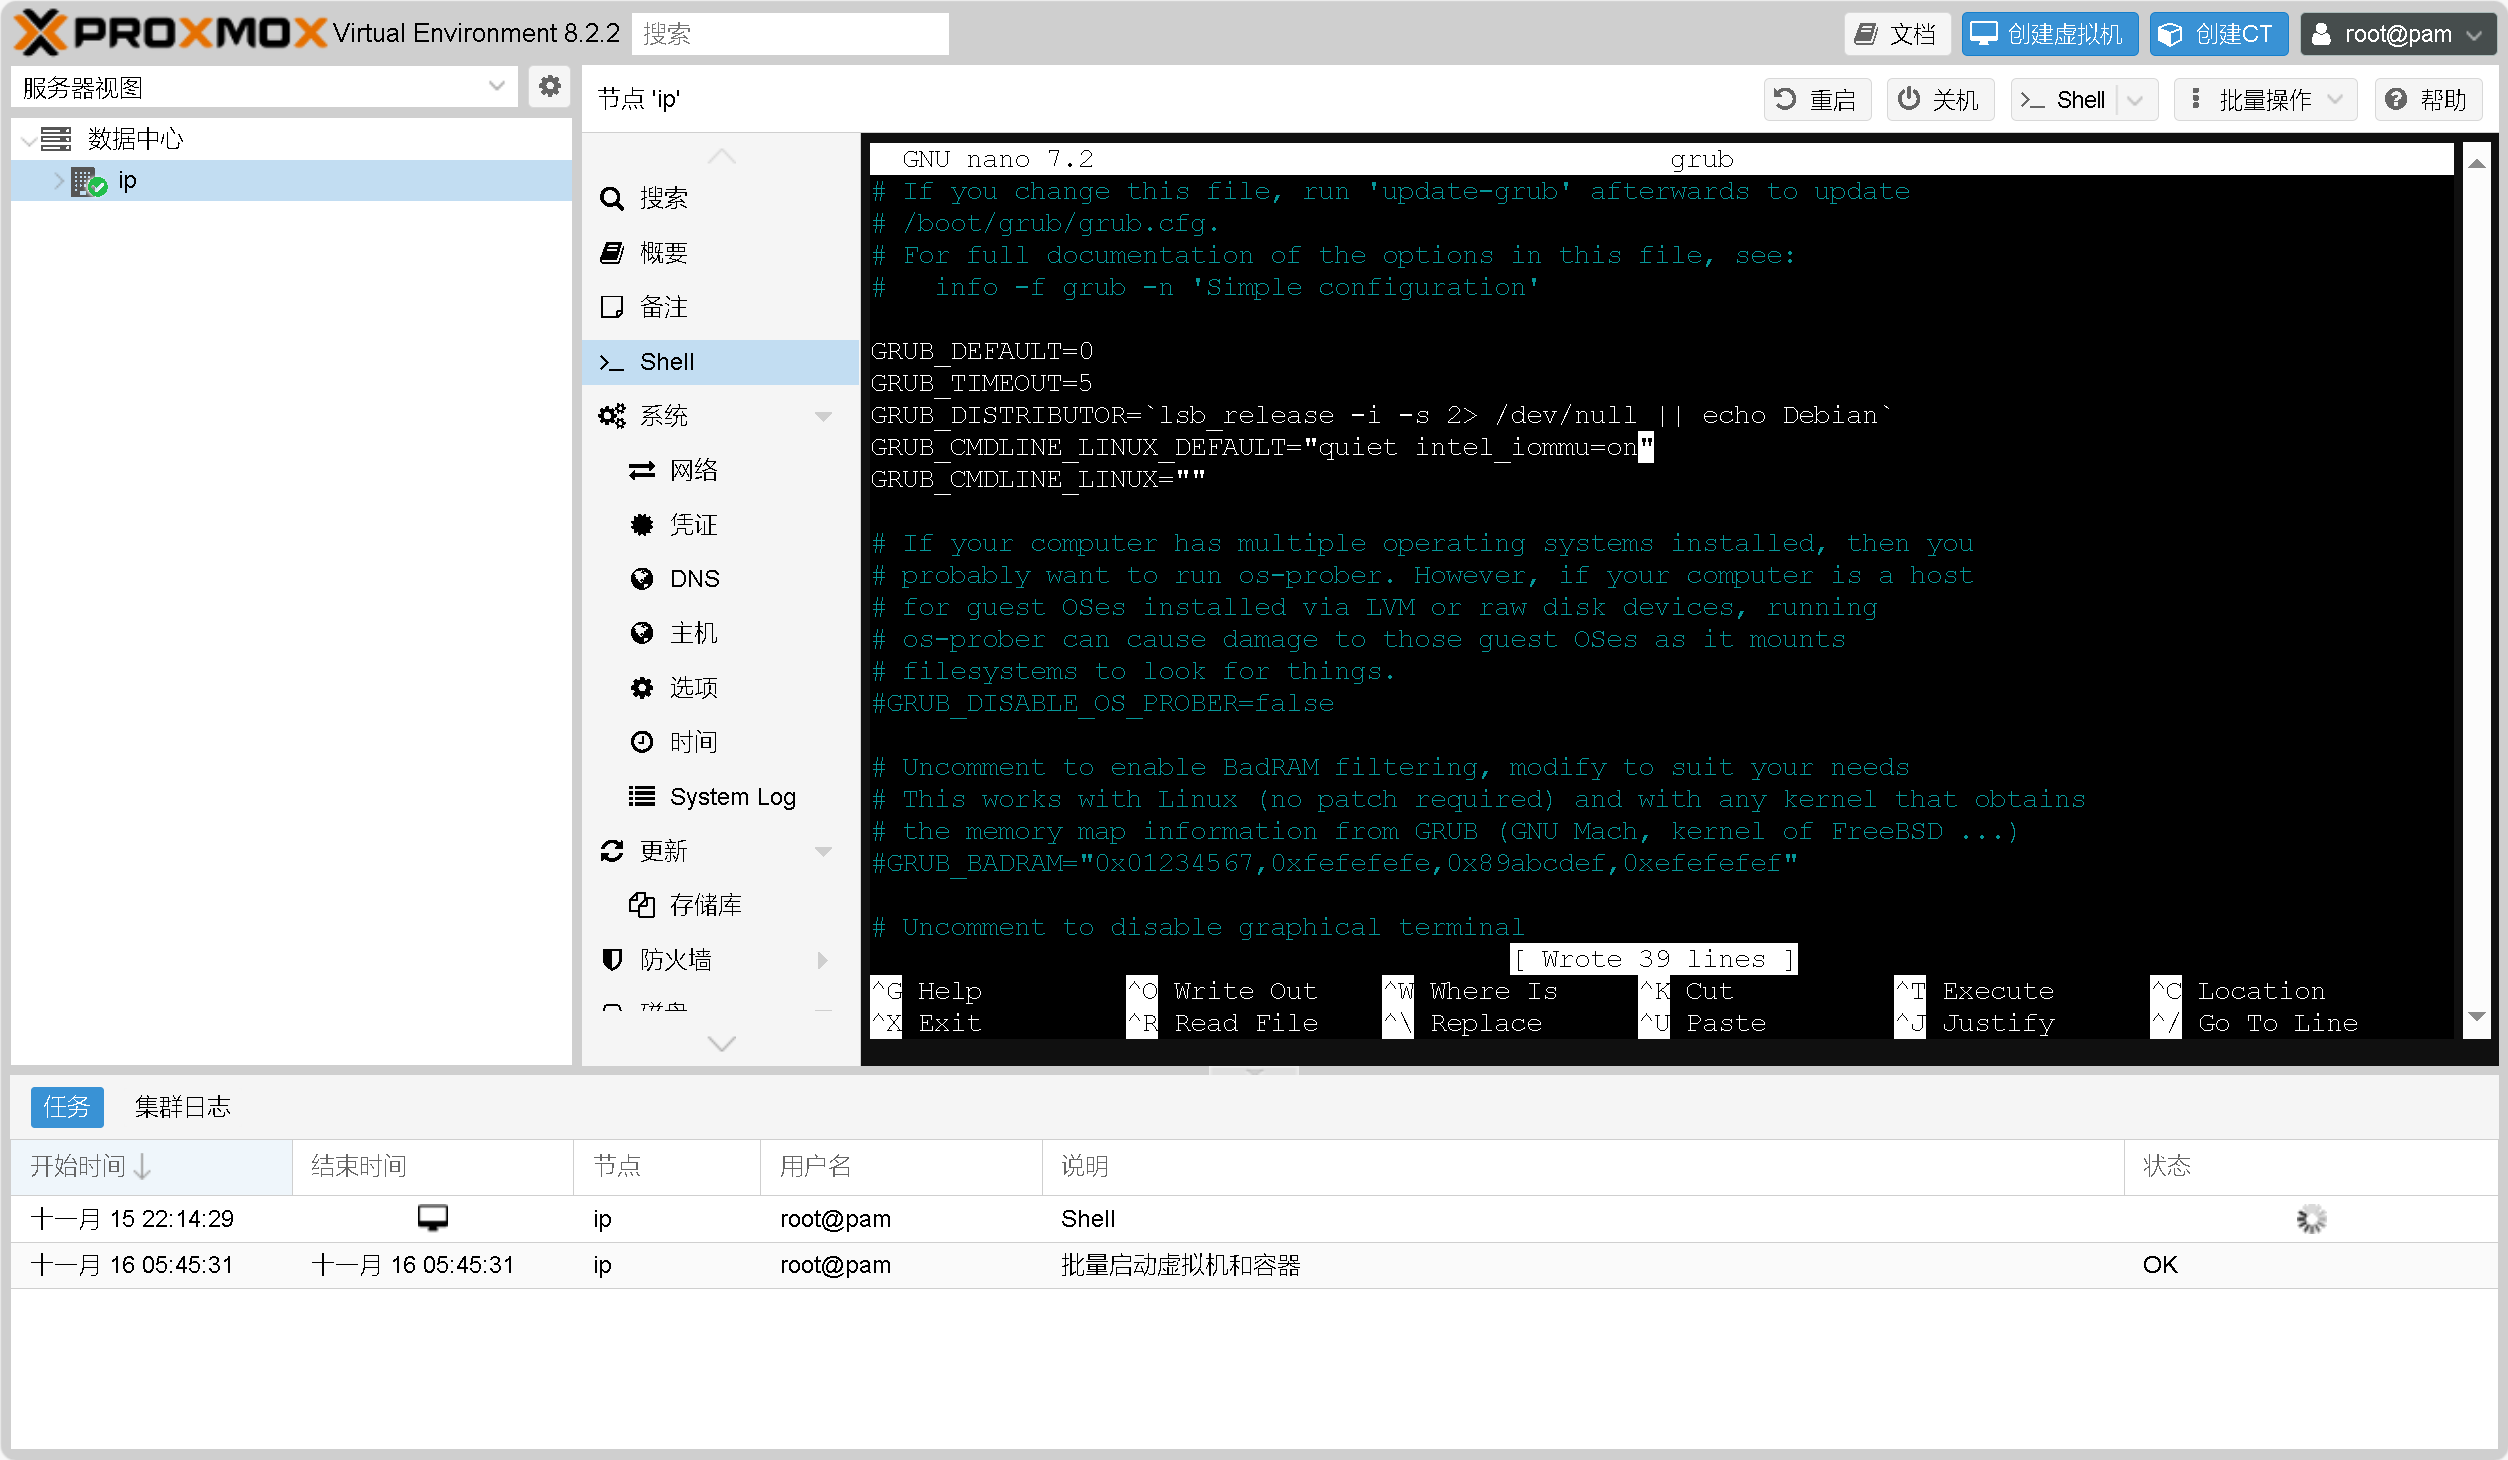Open 概要 summary menu item
Image resolution: width=2508 pixels, height=1460 pixels.
(x=720, y=253)
